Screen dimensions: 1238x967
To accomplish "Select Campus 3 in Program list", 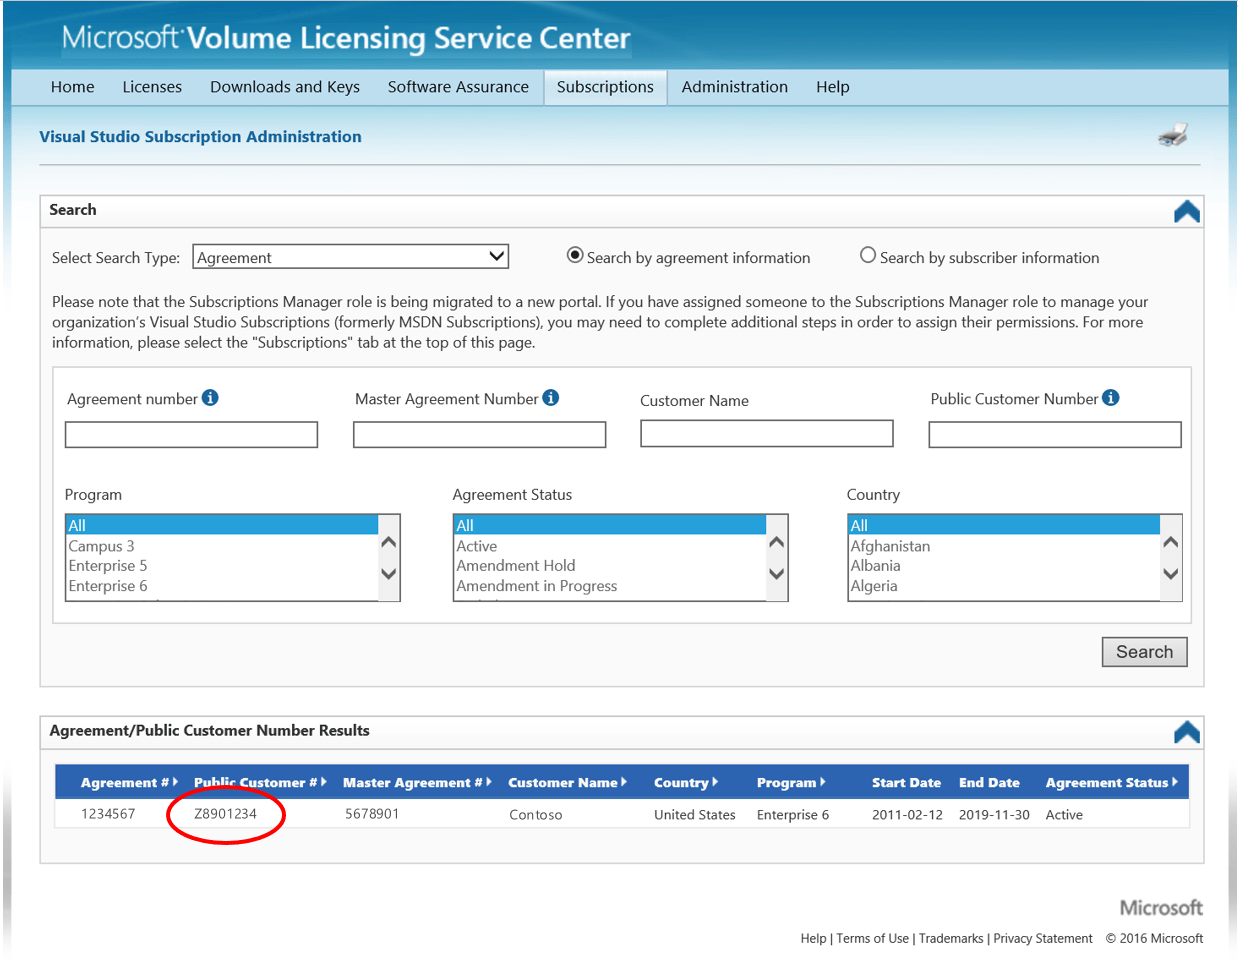I will pyautogui.click(x=222, y=546).
